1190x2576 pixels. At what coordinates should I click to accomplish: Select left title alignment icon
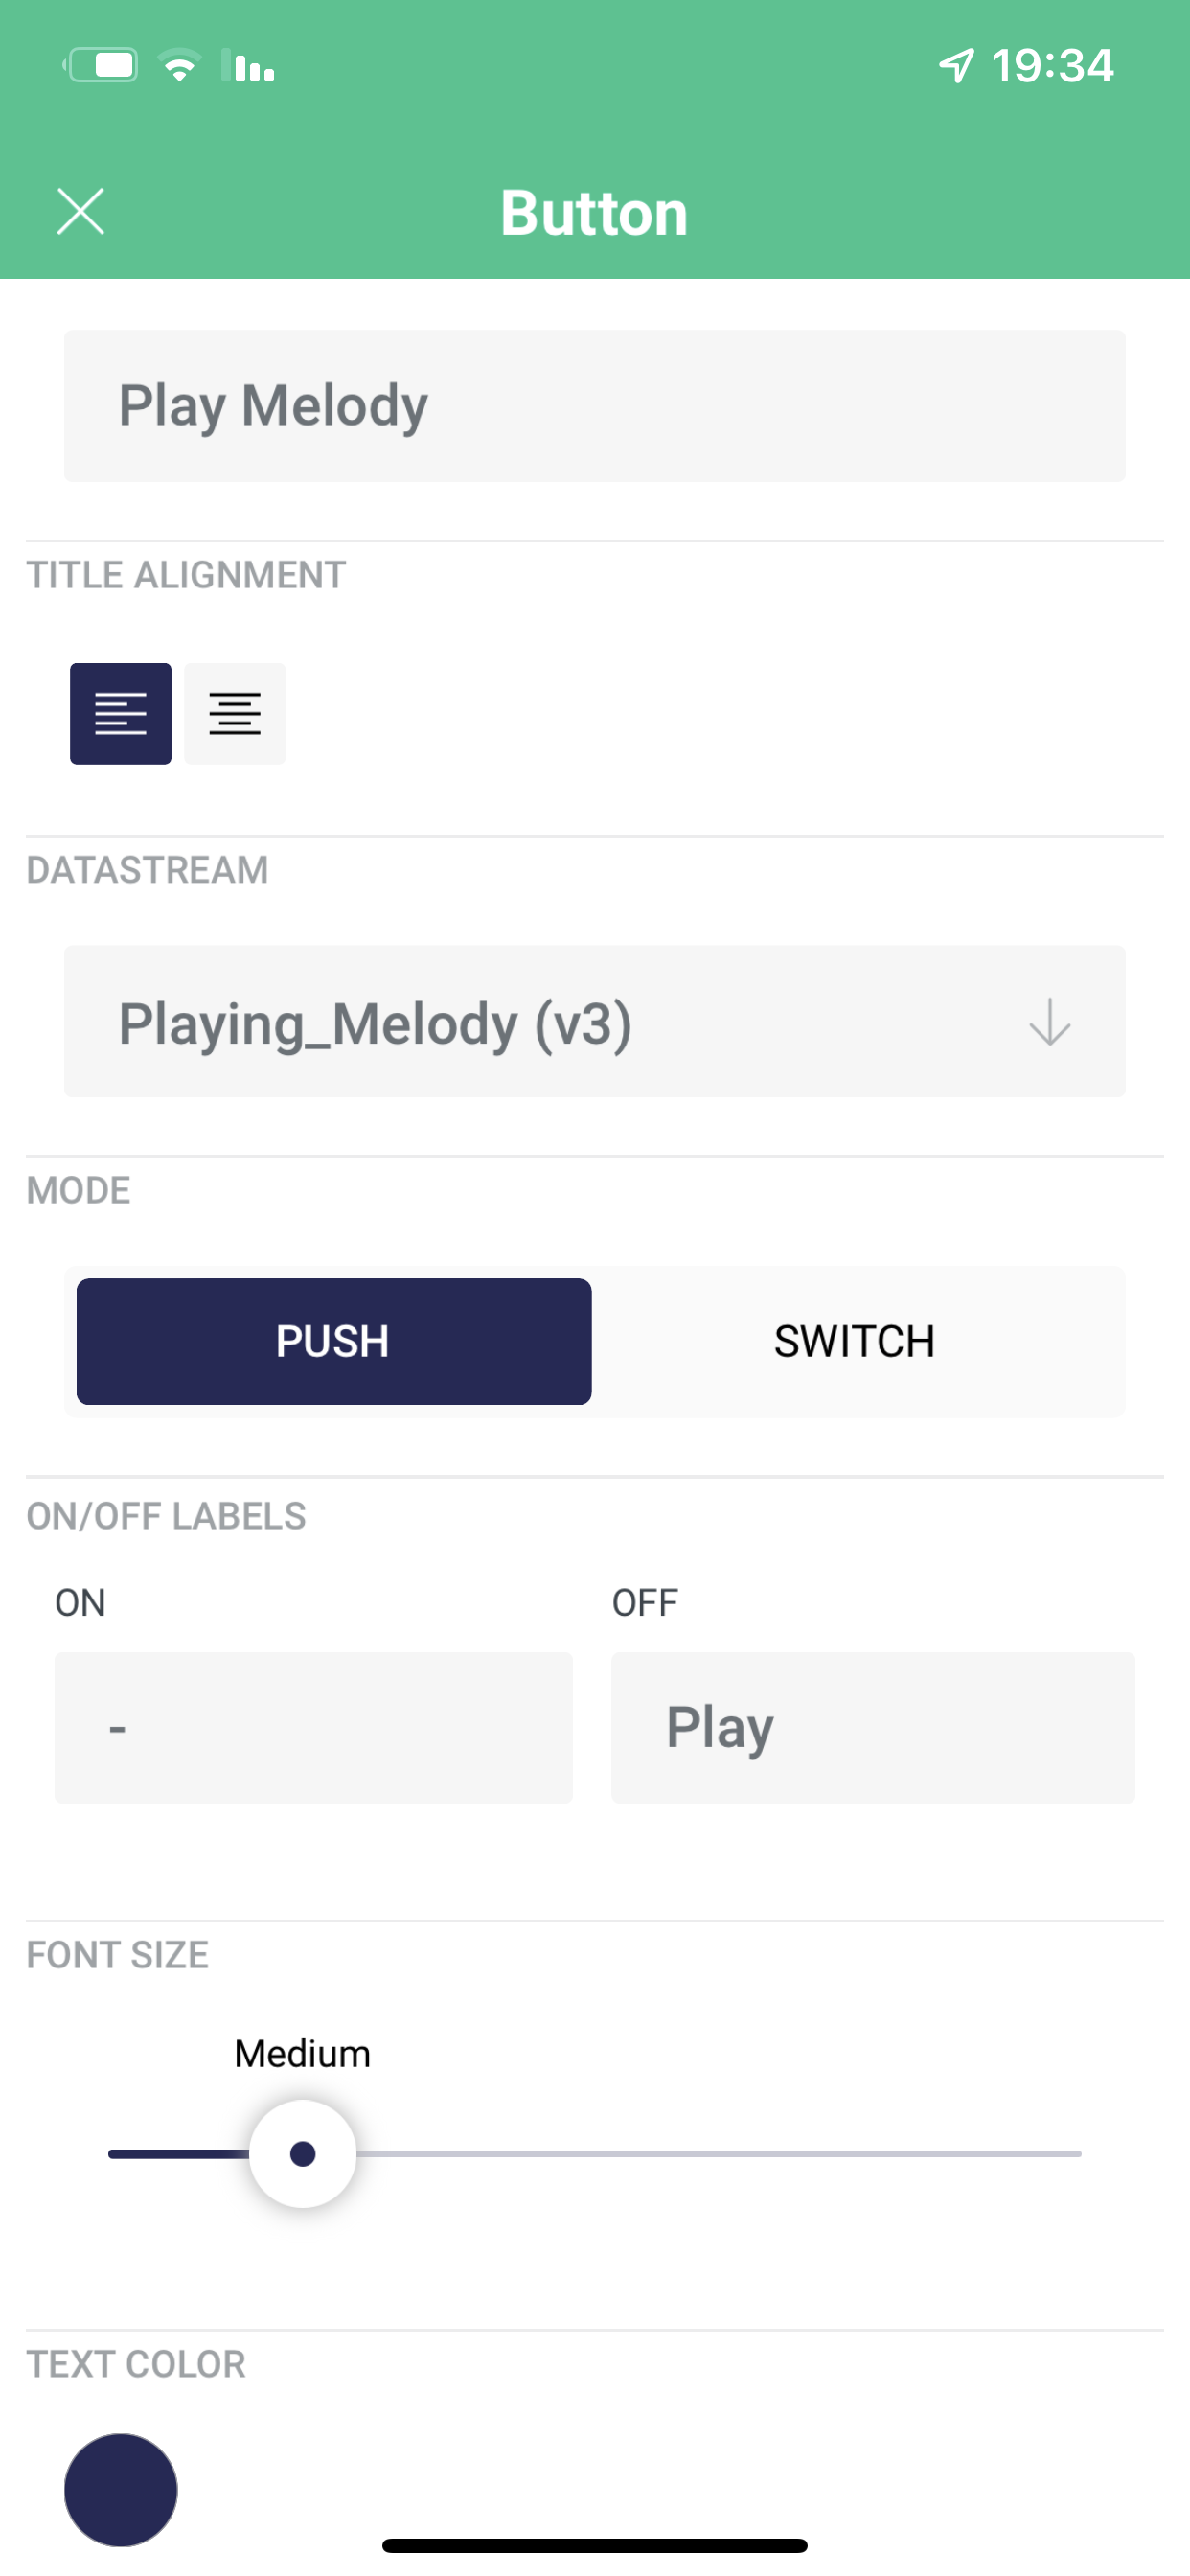pyautogui.click(x=120, y=713)
